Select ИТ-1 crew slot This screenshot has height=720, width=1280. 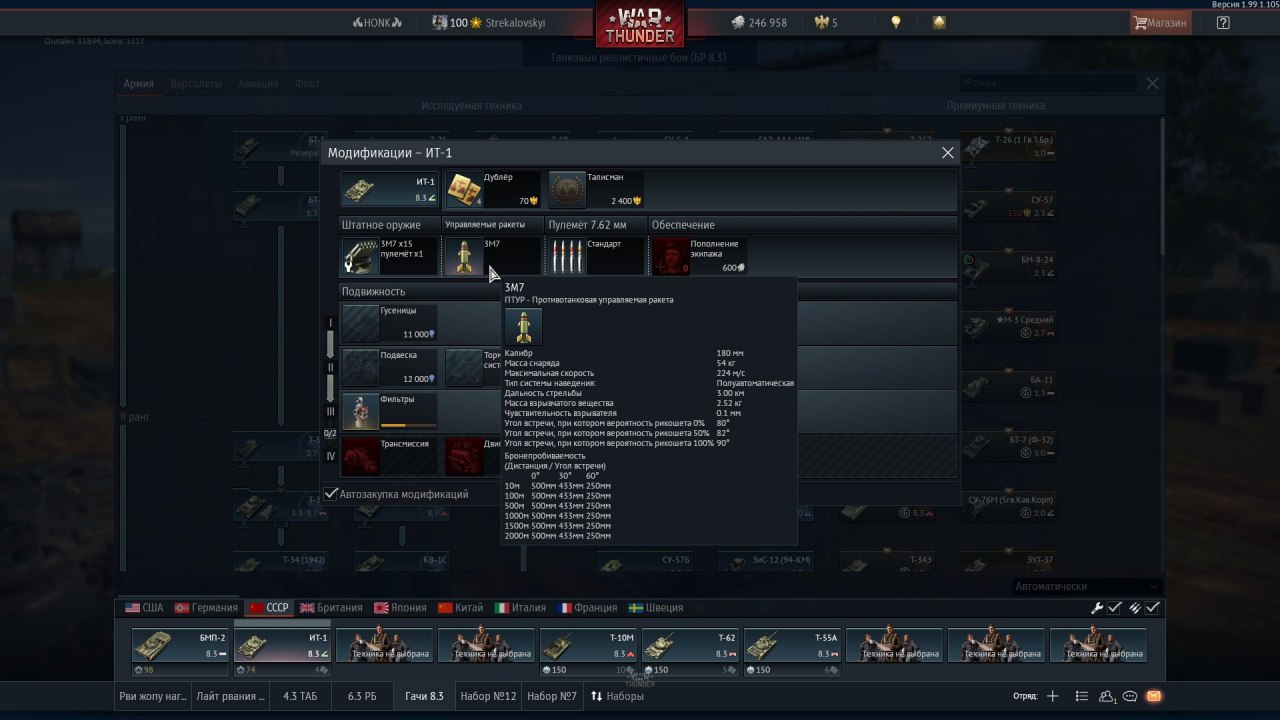[283, 645]
